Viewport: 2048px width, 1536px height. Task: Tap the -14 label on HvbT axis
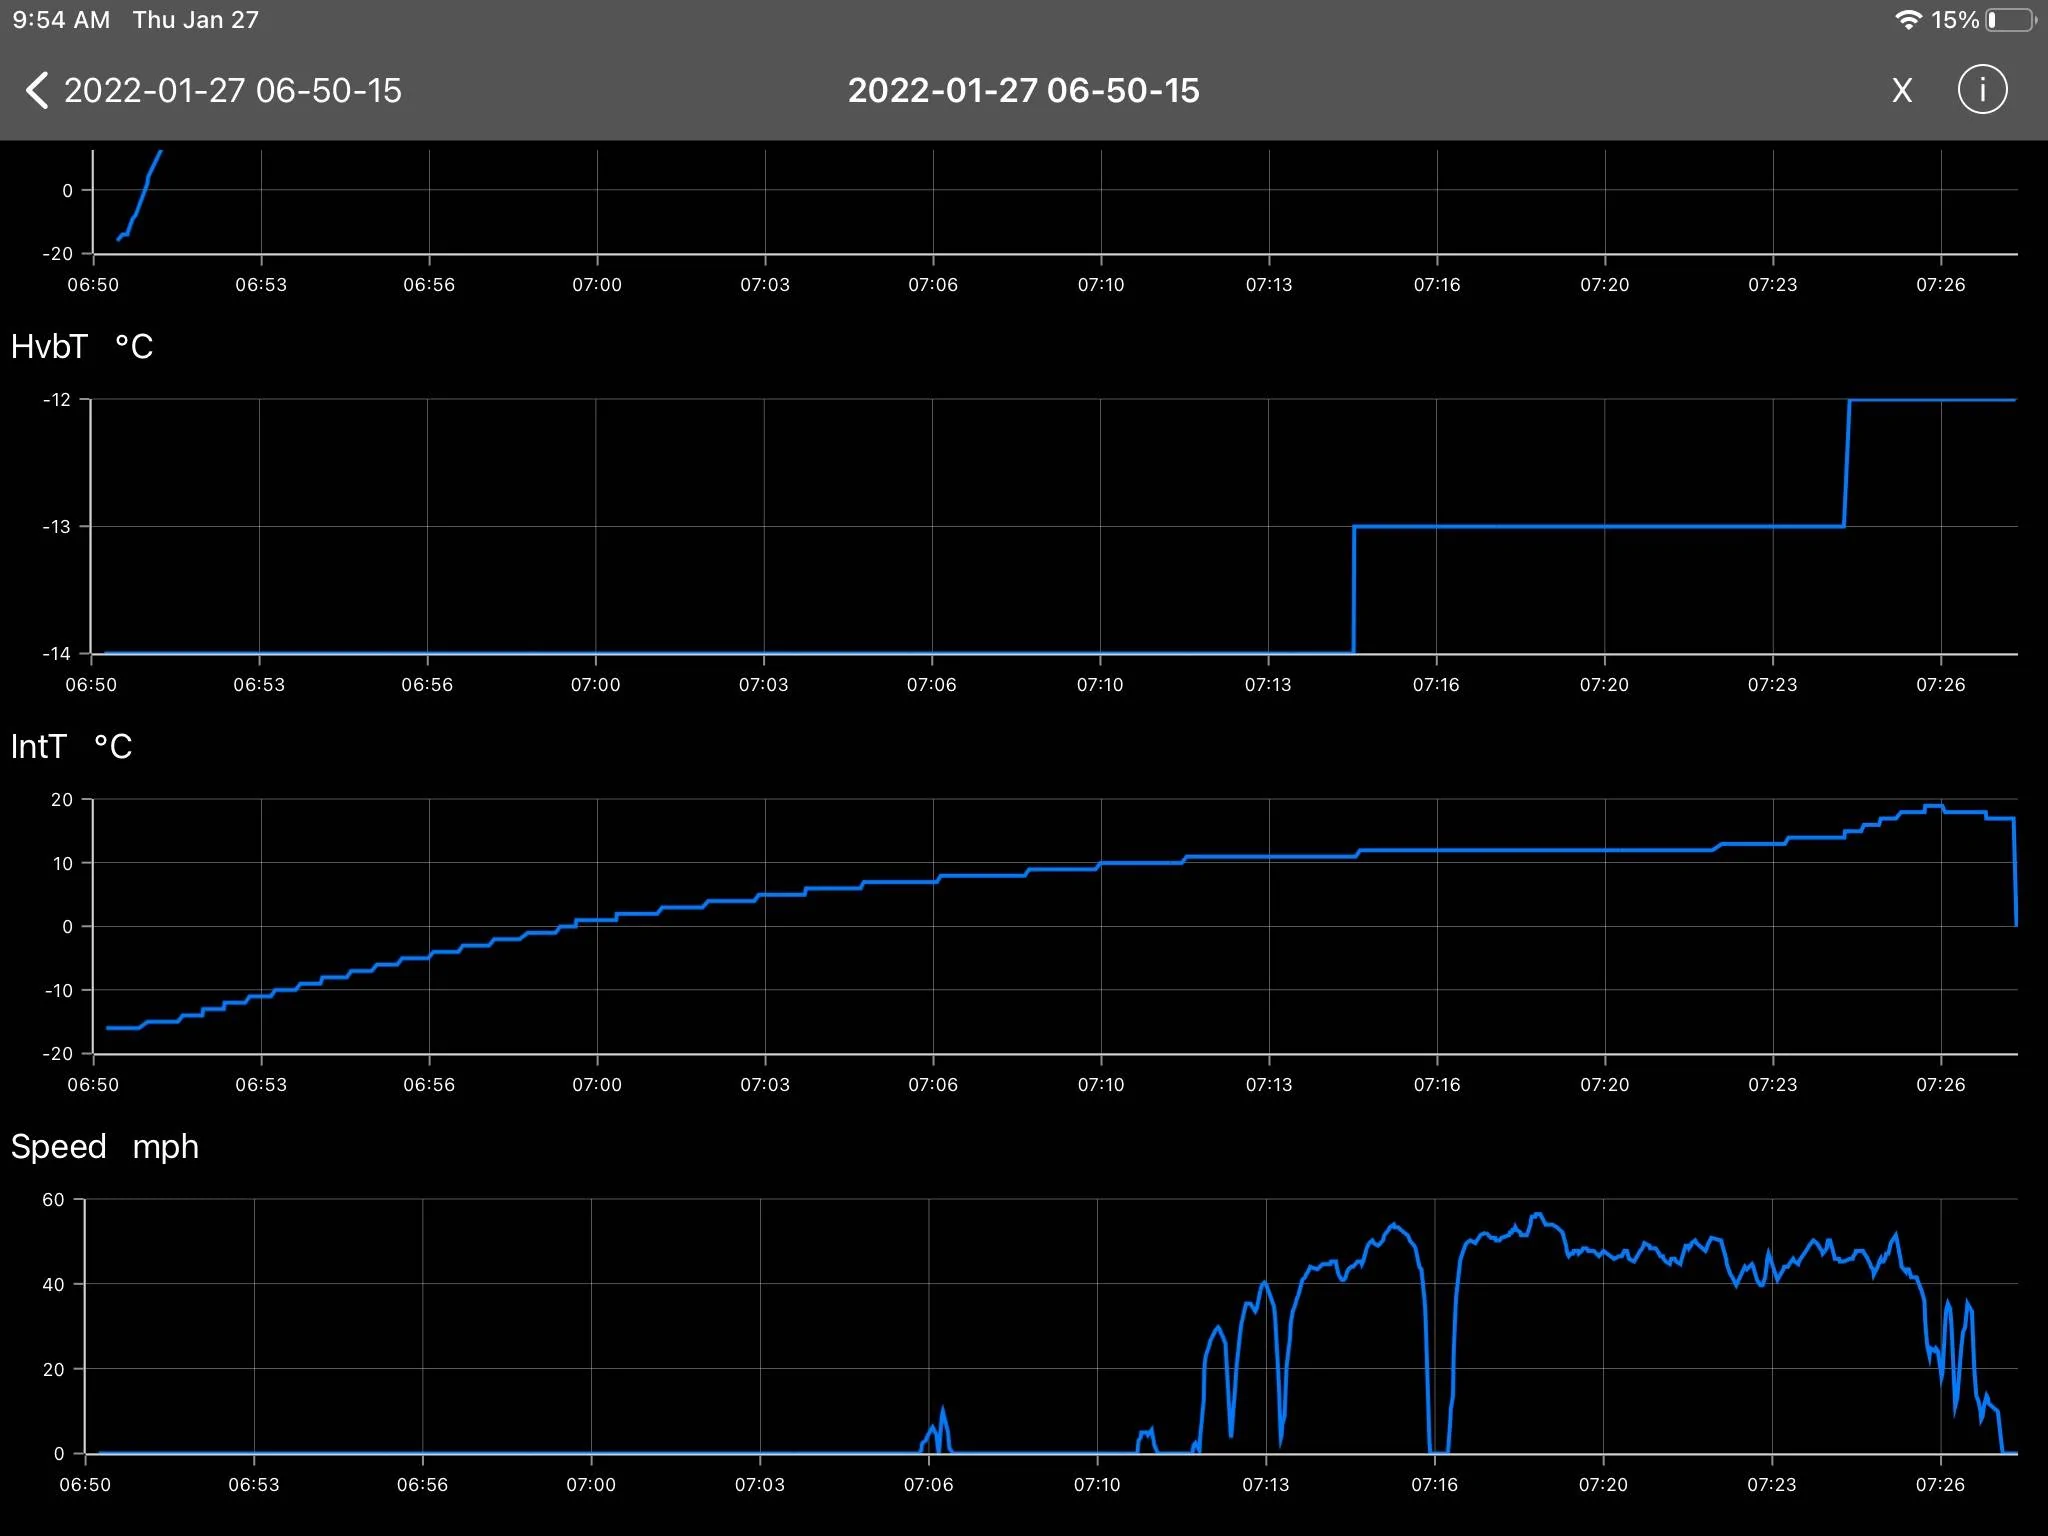click(x=57, y=654)
